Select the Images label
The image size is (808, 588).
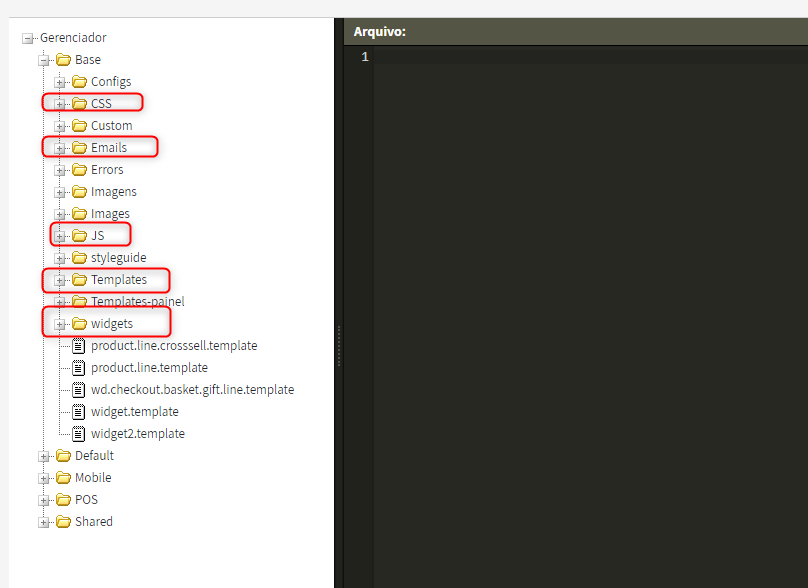(110, 214)
